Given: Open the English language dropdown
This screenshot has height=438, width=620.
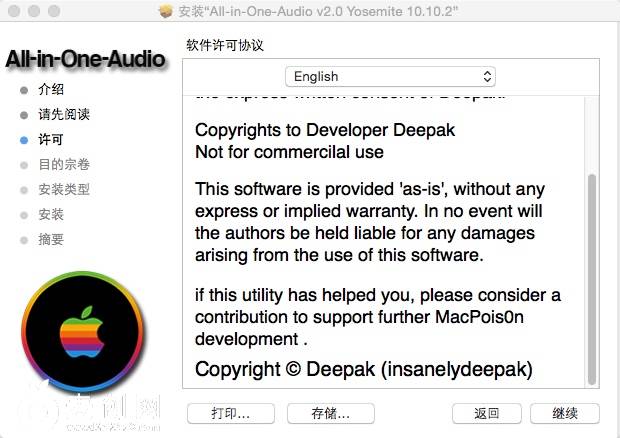Looking at the screenshot, I should (390, 76).
